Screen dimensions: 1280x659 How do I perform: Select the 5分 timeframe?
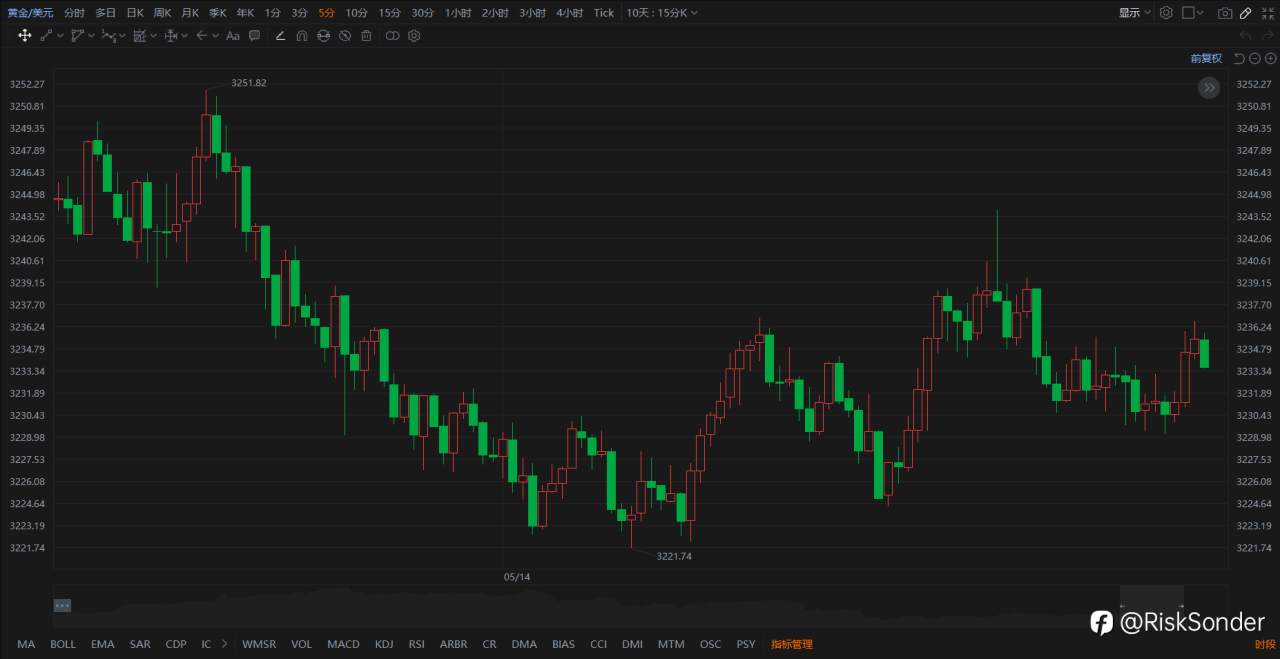tap(327, 13)
